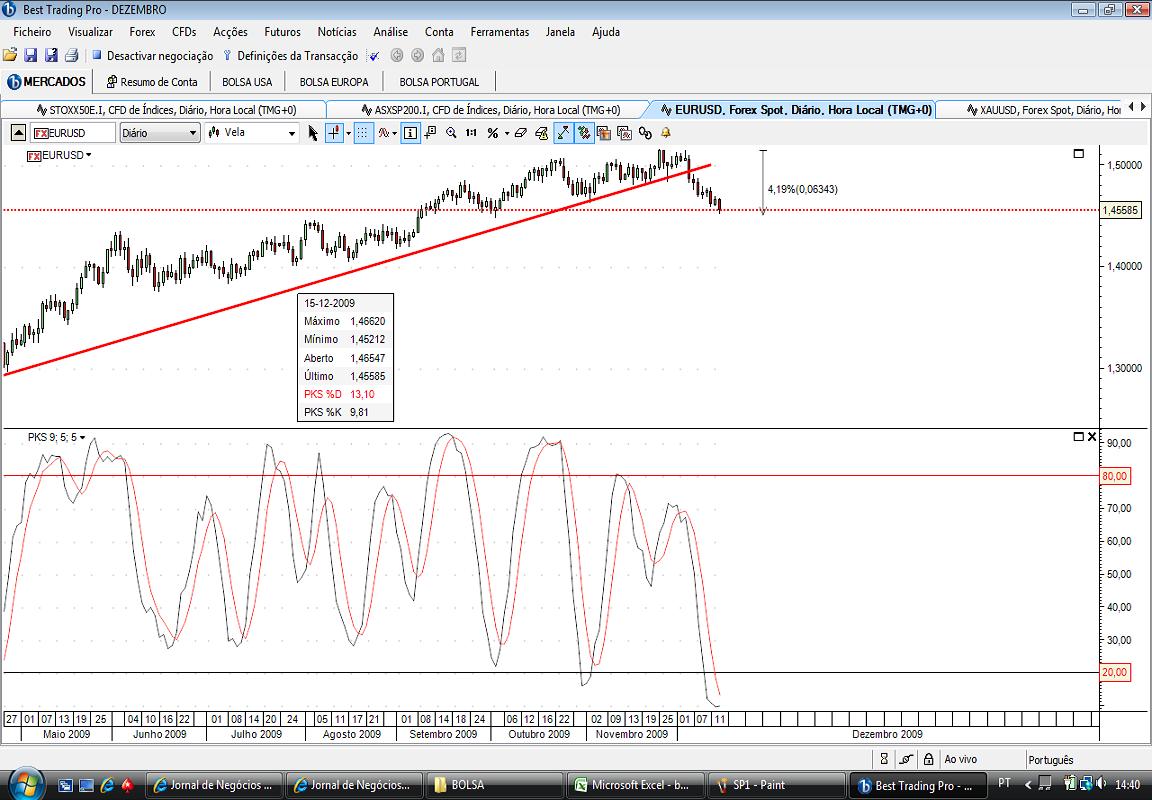
Task: Open the Diário timeframe dropdown
Action: [159, 133]
